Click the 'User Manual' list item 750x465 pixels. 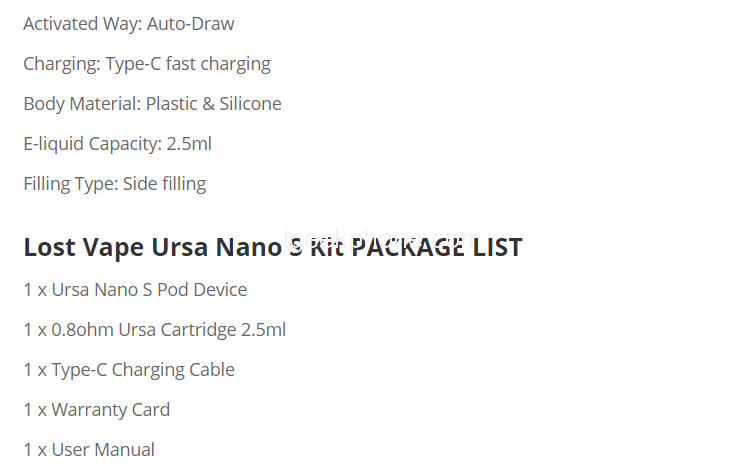point(103,450)
